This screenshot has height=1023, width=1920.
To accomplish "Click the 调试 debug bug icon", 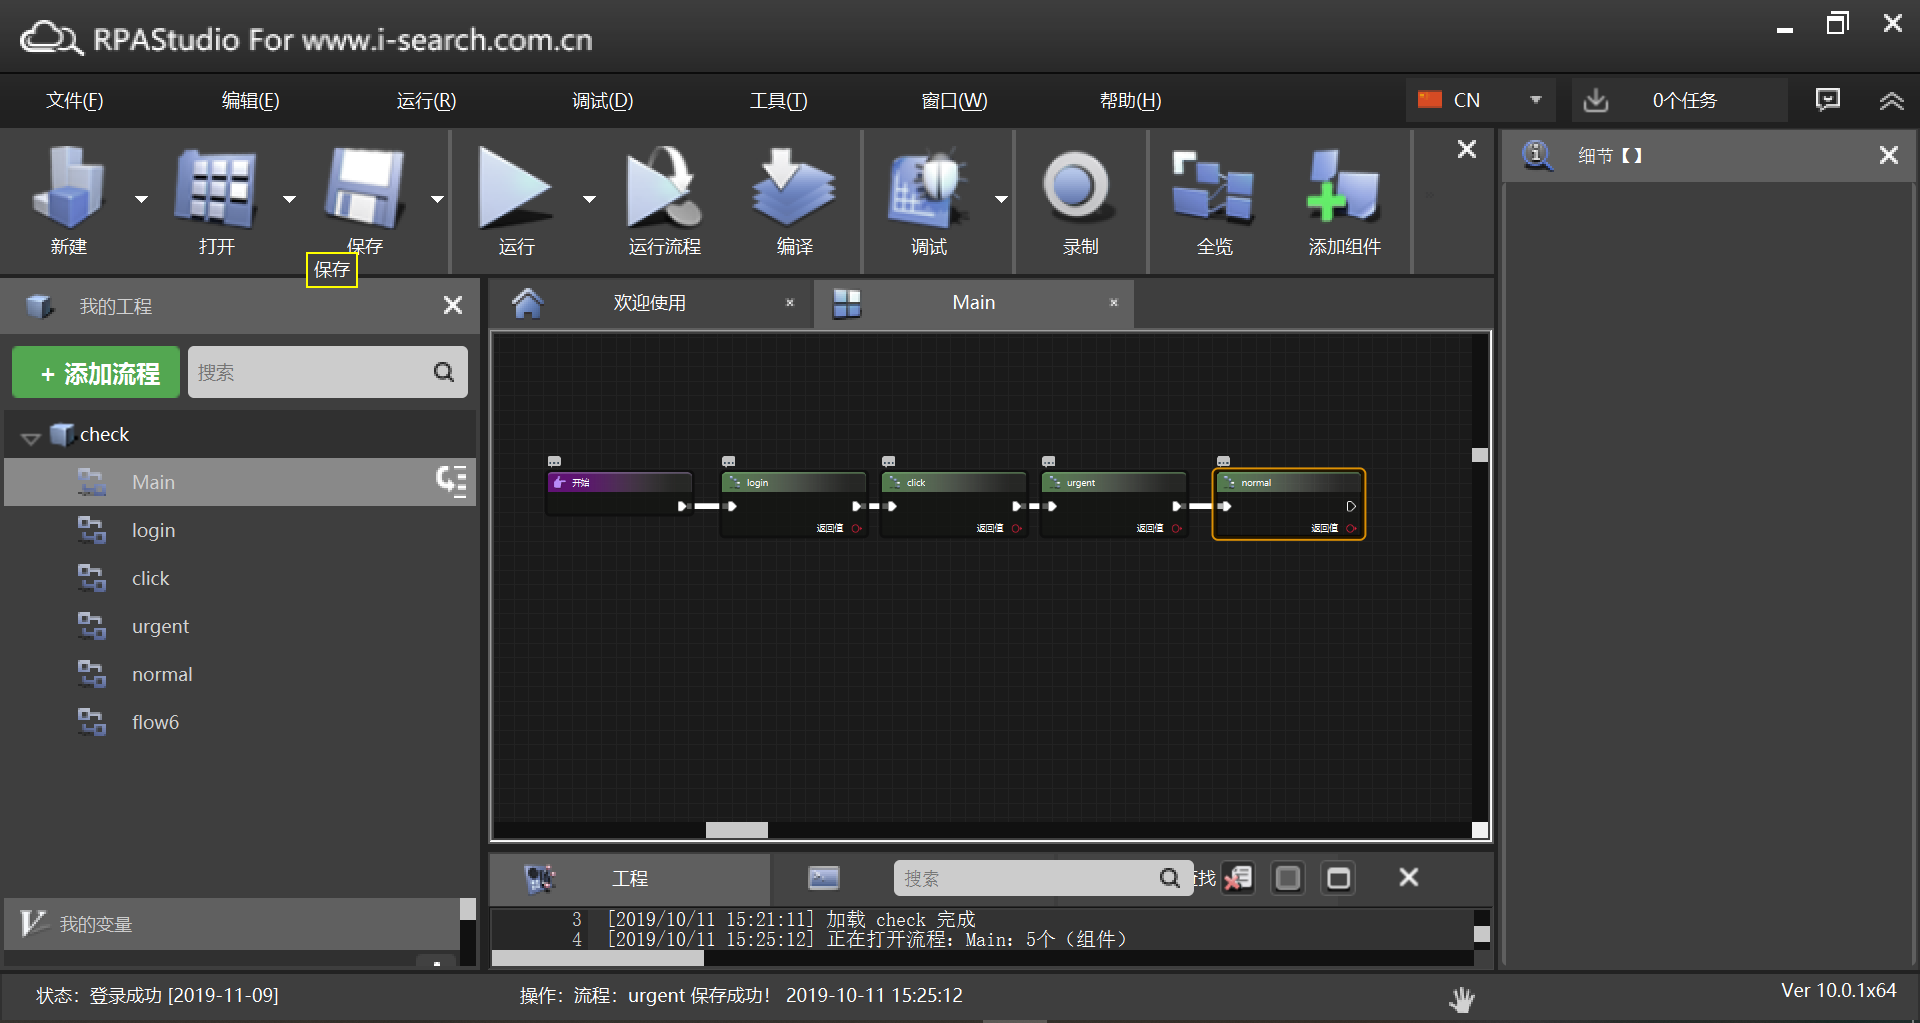I will (928, 186).
